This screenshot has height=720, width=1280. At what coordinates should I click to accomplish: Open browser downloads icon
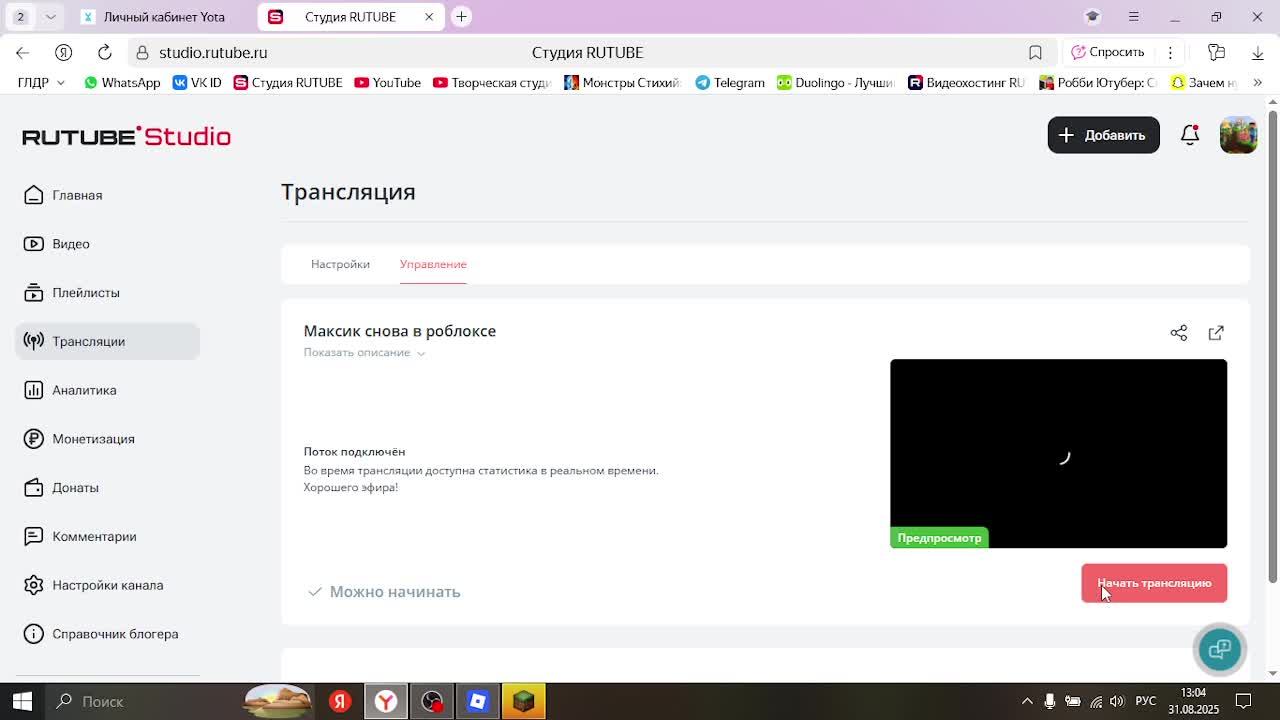click(1258, 52)
